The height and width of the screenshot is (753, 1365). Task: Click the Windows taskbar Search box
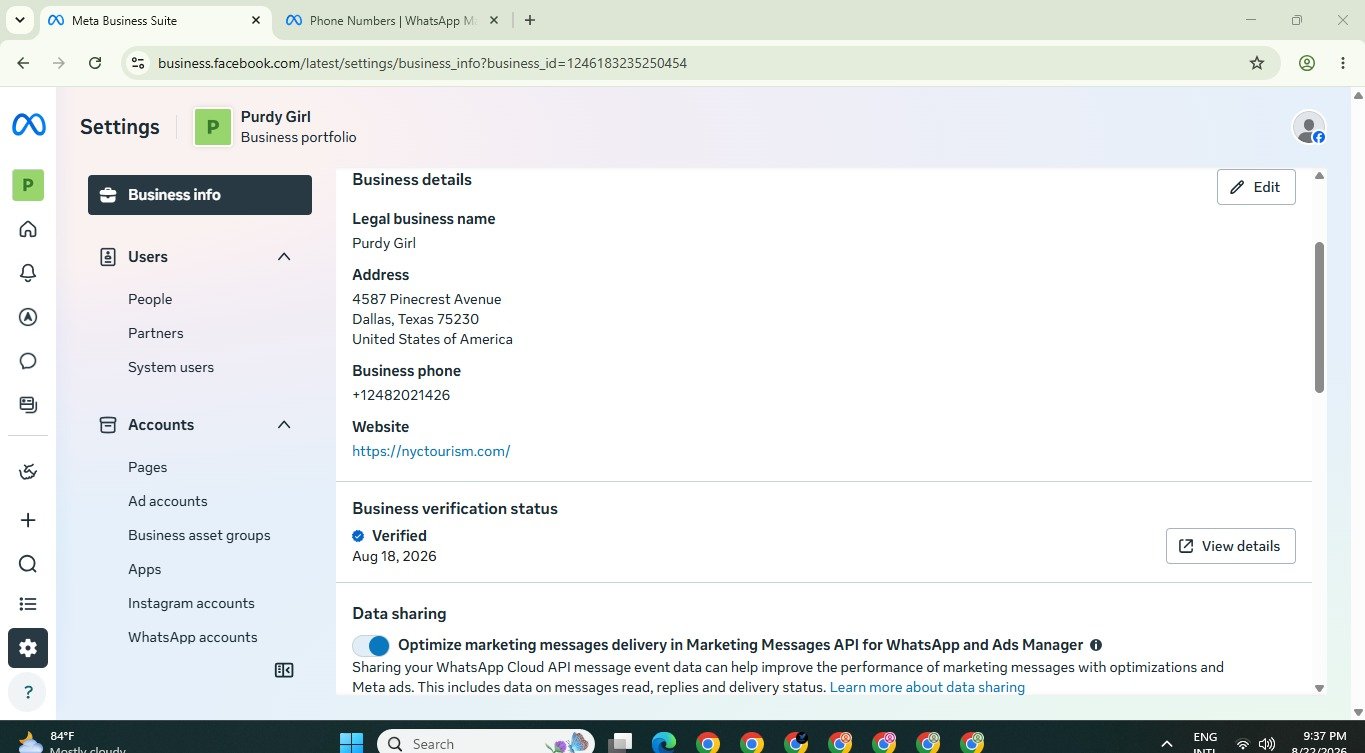486,743
